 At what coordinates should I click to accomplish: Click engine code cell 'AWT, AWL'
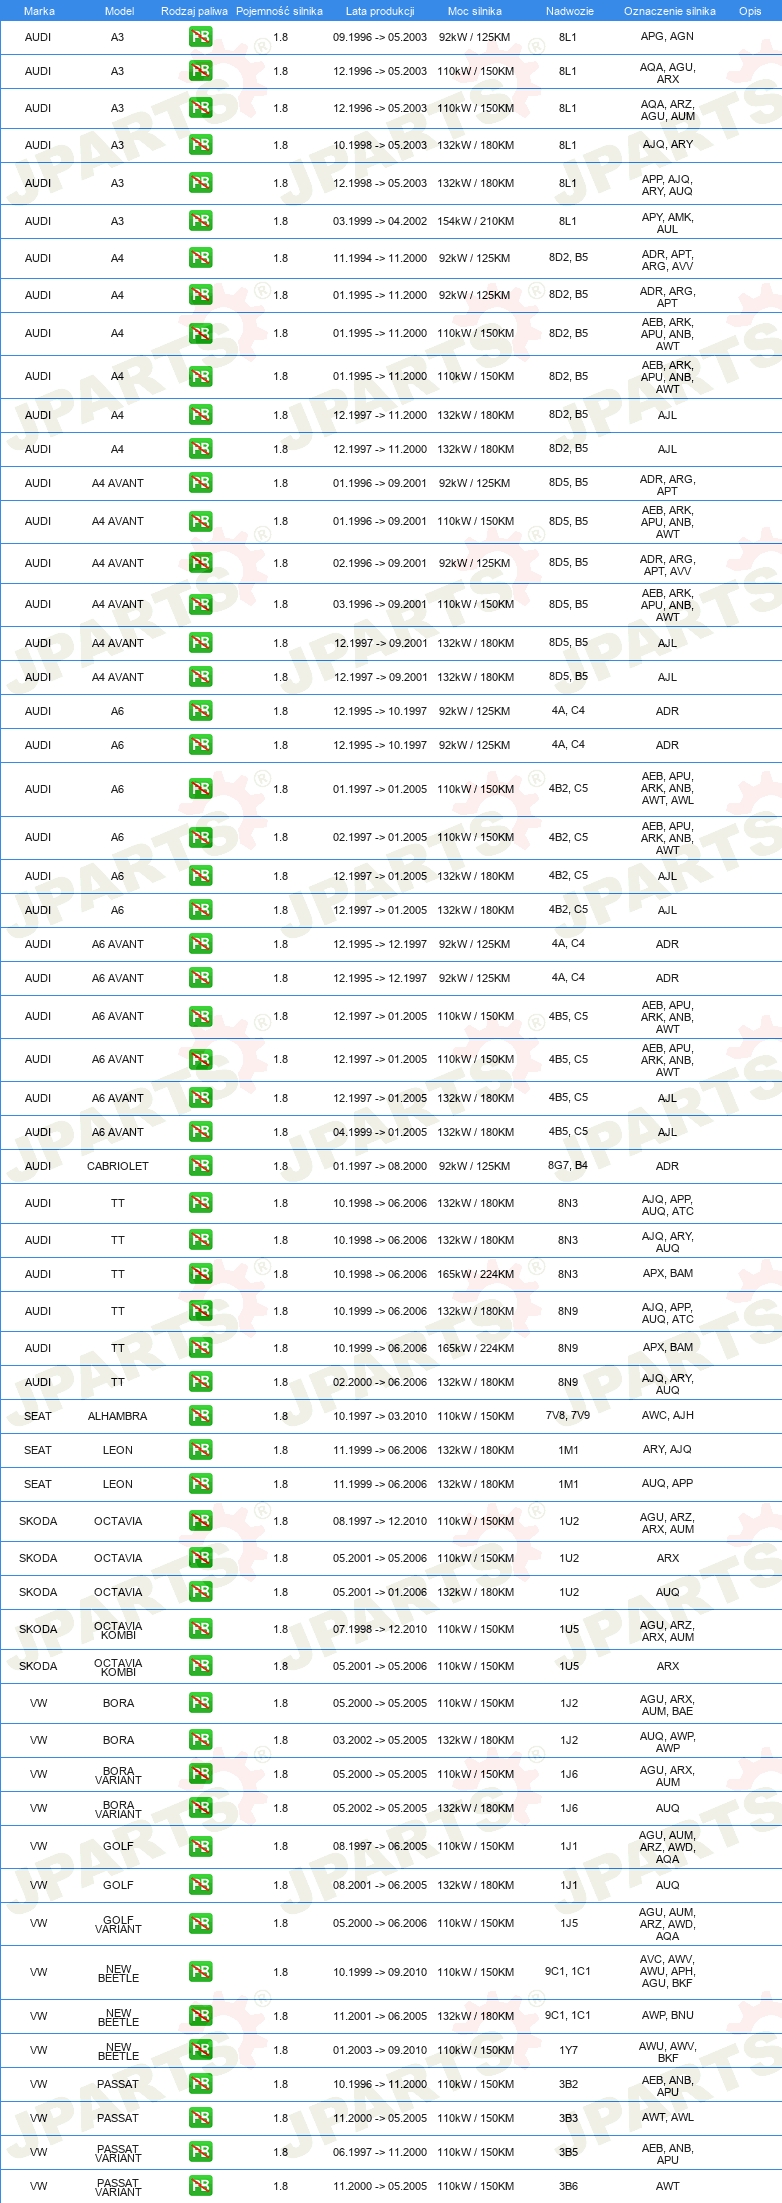(x=667, y=2117)
